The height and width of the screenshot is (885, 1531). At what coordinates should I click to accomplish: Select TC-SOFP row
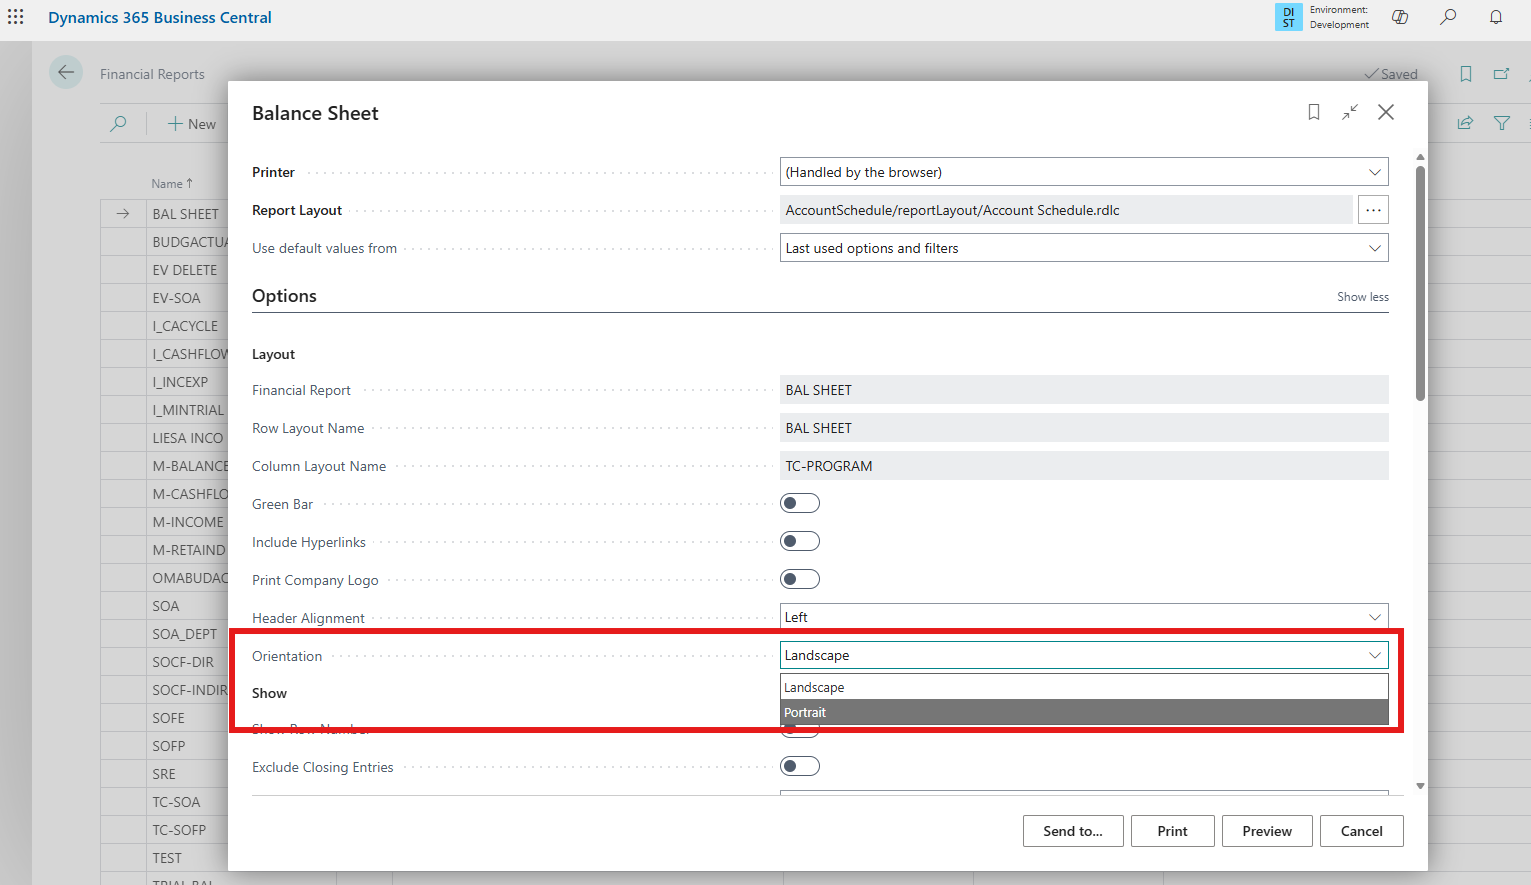click(x=179, y=830)
